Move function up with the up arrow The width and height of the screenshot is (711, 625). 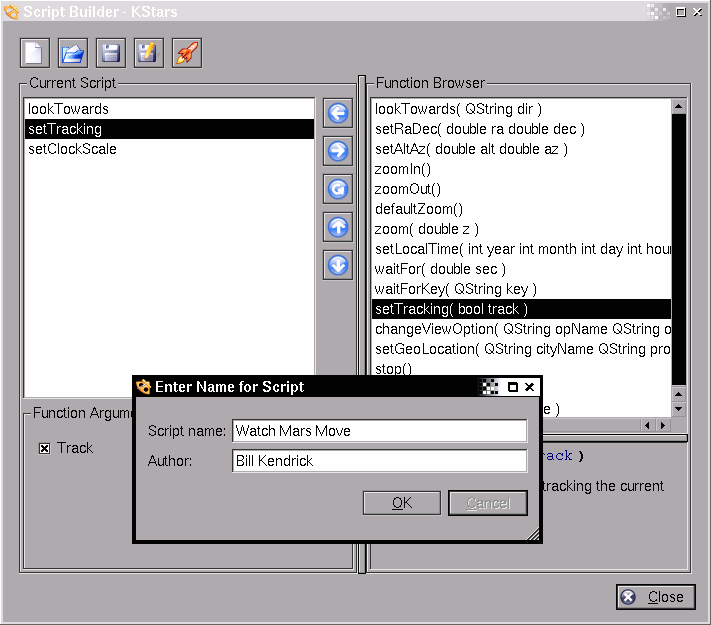[338, 227]
